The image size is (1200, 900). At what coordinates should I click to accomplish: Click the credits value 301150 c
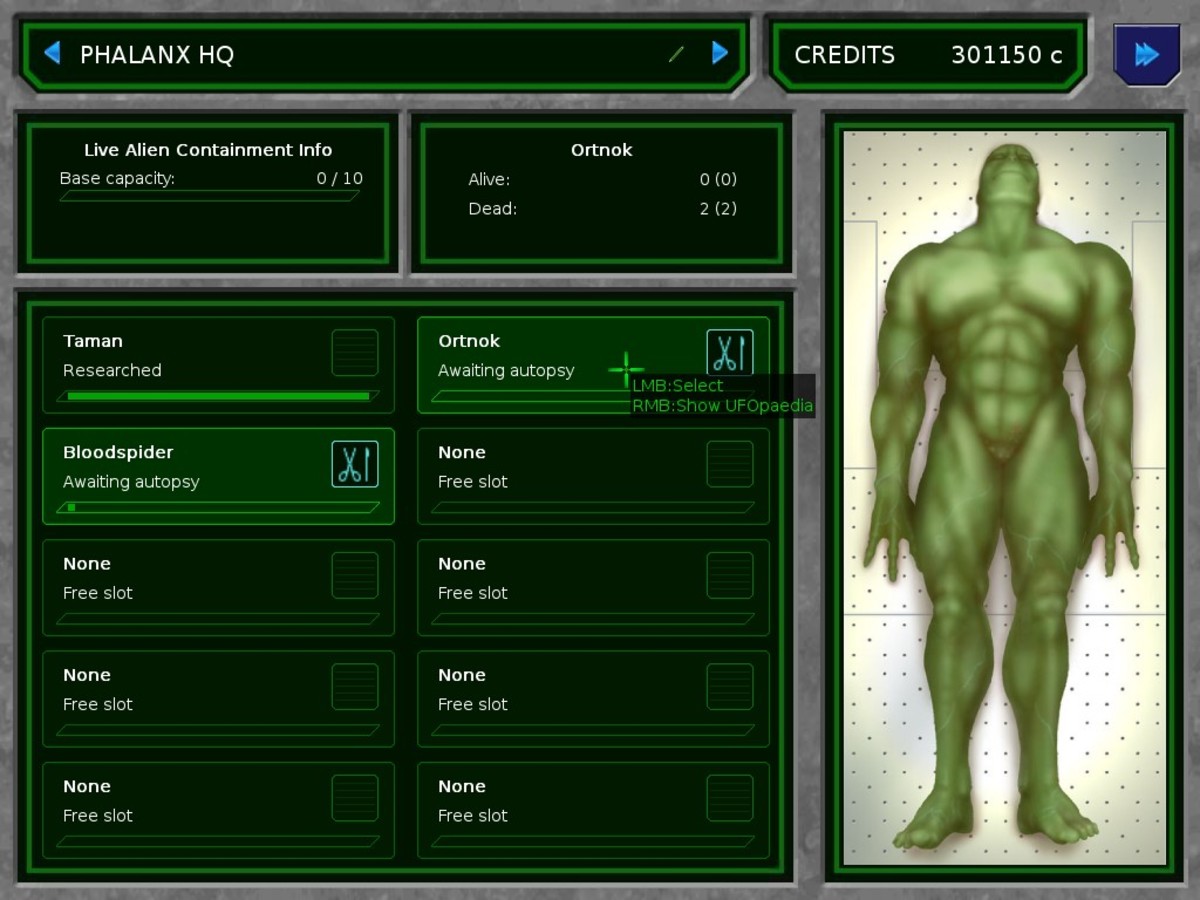[1006, 55]
